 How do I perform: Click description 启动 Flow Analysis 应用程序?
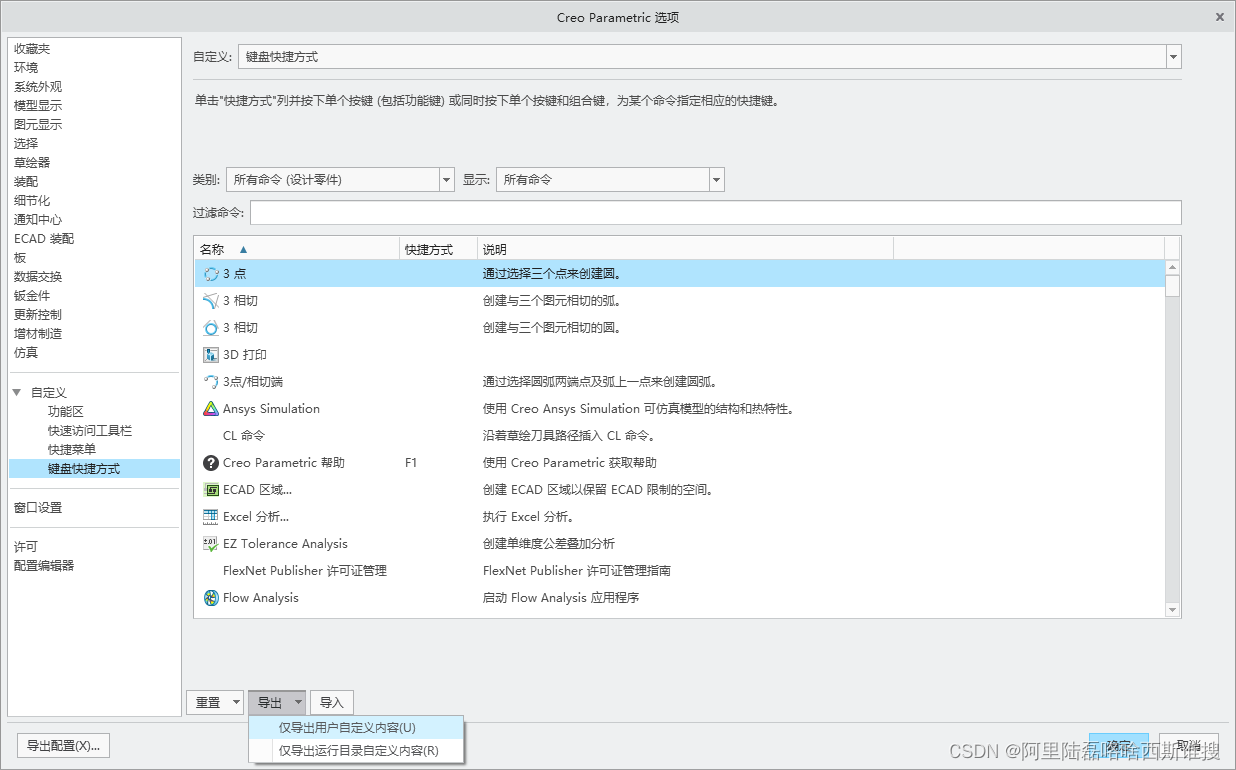pos(561,598)
